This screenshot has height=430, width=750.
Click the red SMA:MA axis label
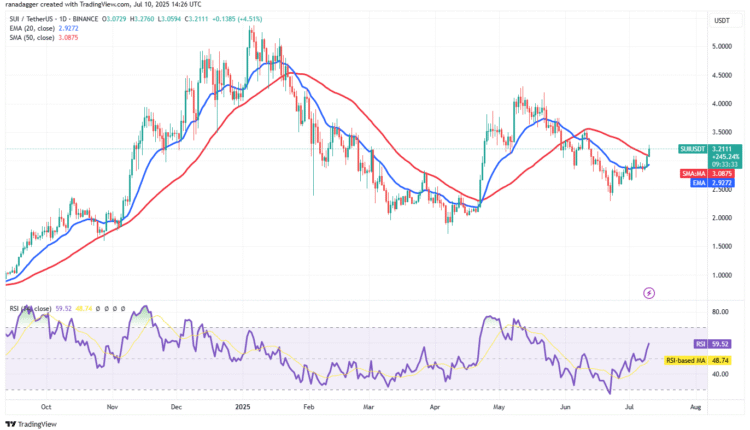[693, 172]
